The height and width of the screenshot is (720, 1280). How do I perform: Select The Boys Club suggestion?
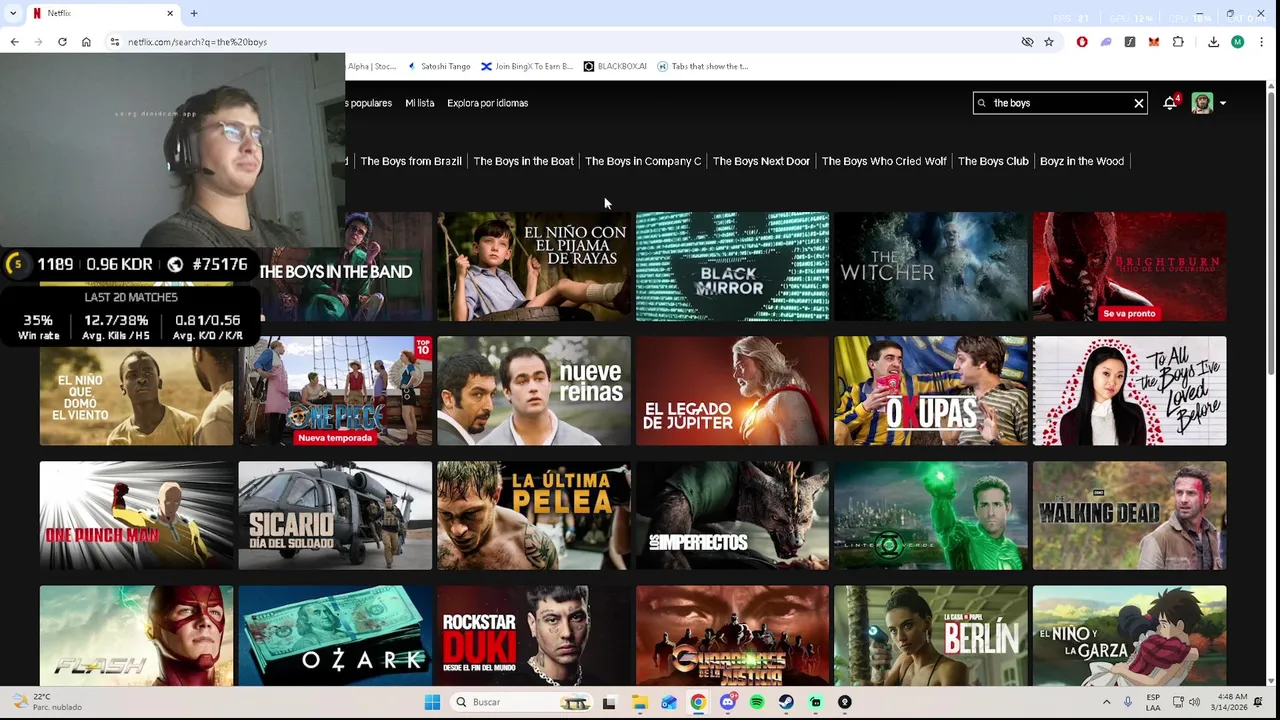[993, 161]
